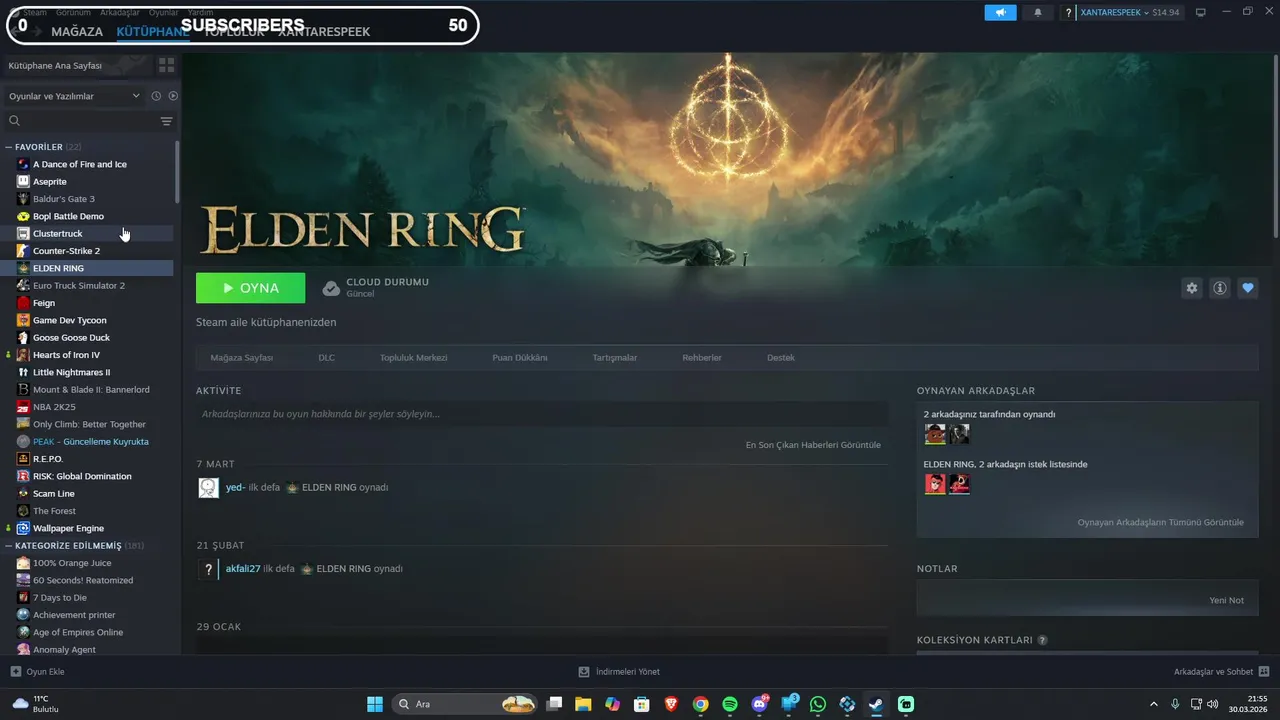Viewport: 1280px width, 720px height.
Task: Click Oynayan Arkadaşların Tümünü Görüntüle
Action: pyautogui.click(x=1160, y=522)
